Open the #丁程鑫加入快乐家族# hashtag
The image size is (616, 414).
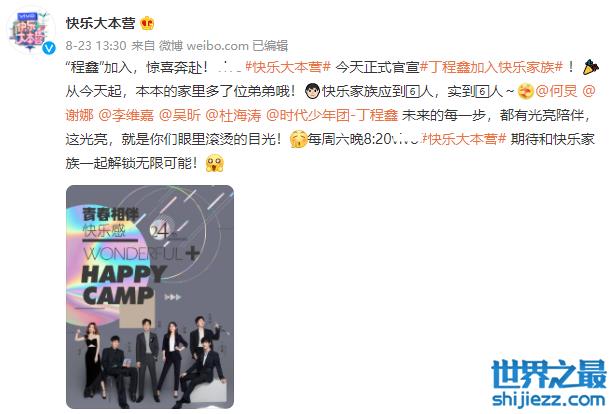click(x=491, y=68)
